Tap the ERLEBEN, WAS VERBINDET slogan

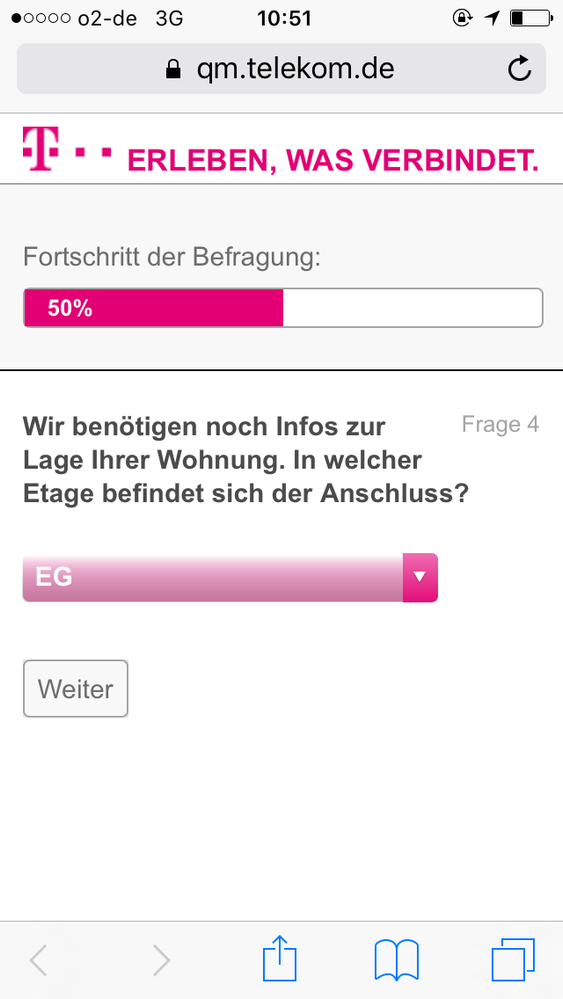pyautogui.click(x=333, y=161)
